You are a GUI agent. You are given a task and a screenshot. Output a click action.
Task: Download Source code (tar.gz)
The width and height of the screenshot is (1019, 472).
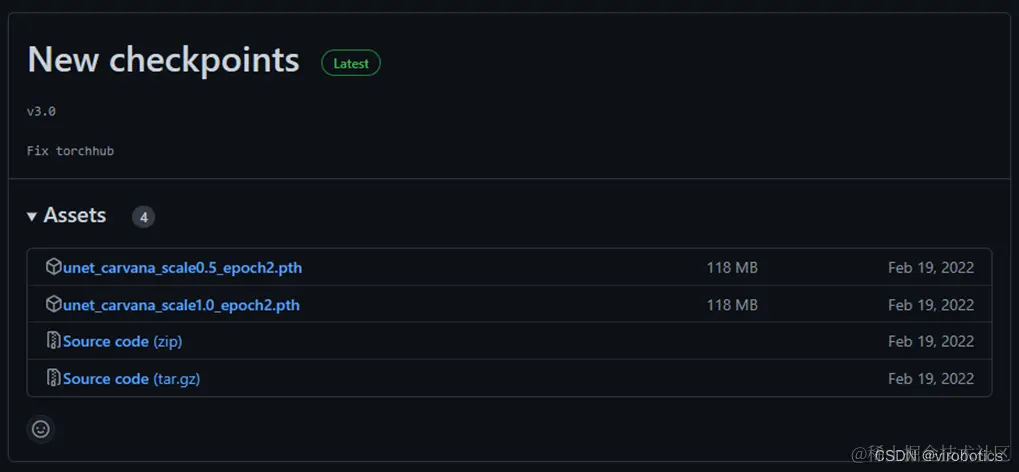[131, 379]
